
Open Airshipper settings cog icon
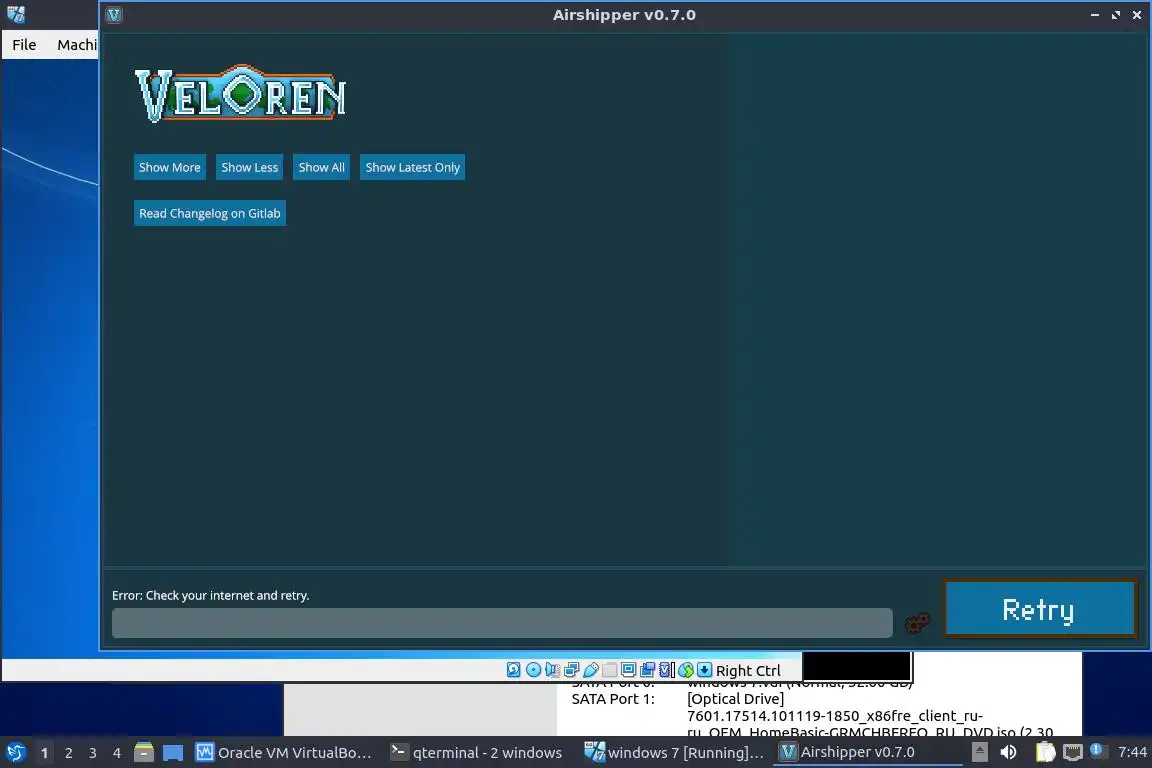[917, 623]
